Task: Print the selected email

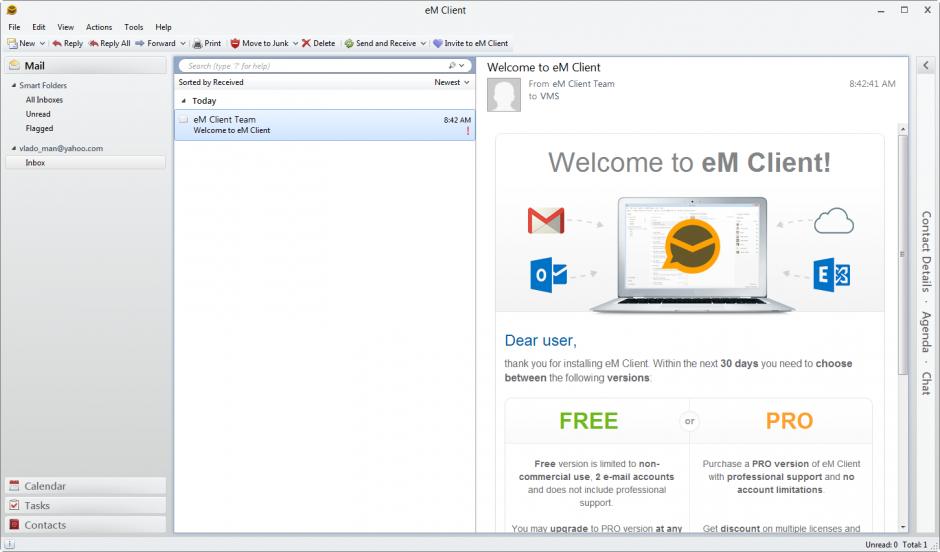Action: tap(207, 43)
